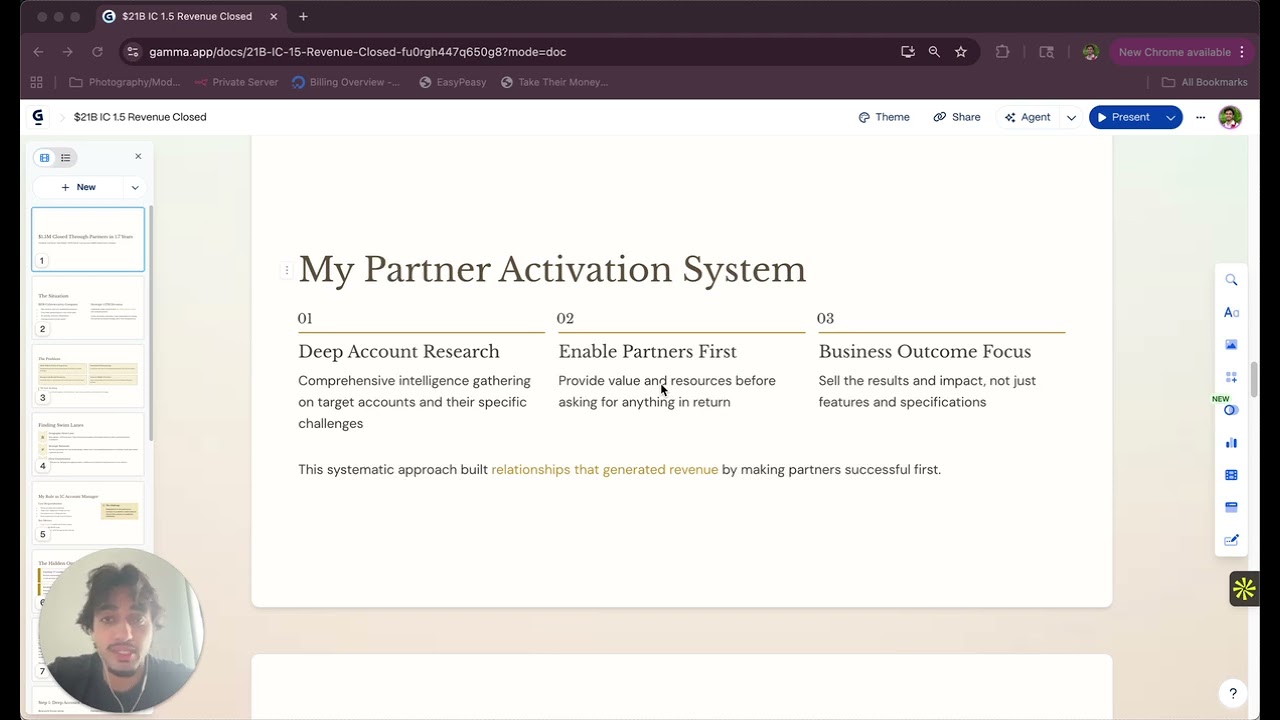Open Chrome extensions puzzle icon
The image size is (1280, 720).
1003,52
